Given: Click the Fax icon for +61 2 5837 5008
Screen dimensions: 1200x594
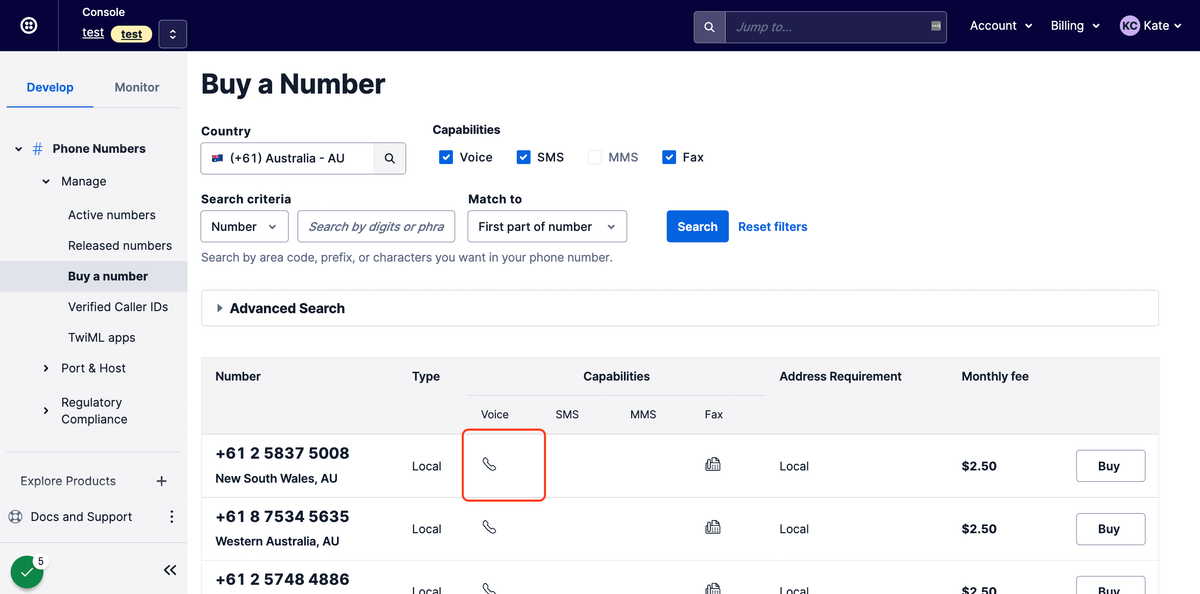Looking at the screenshot, I should click(713, 464).
